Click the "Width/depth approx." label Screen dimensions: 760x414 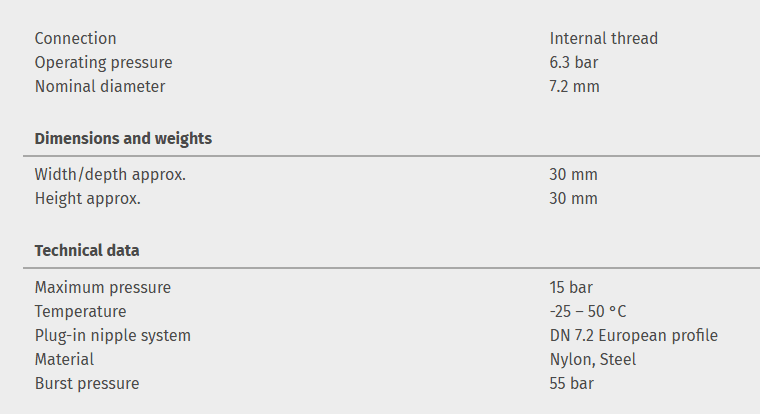click(x=110, y=174)
